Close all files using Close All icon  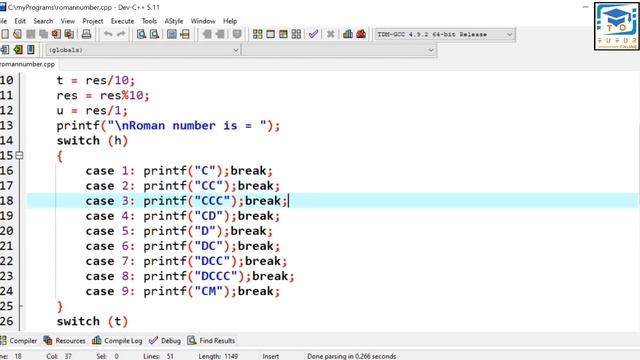click(69, 34)
